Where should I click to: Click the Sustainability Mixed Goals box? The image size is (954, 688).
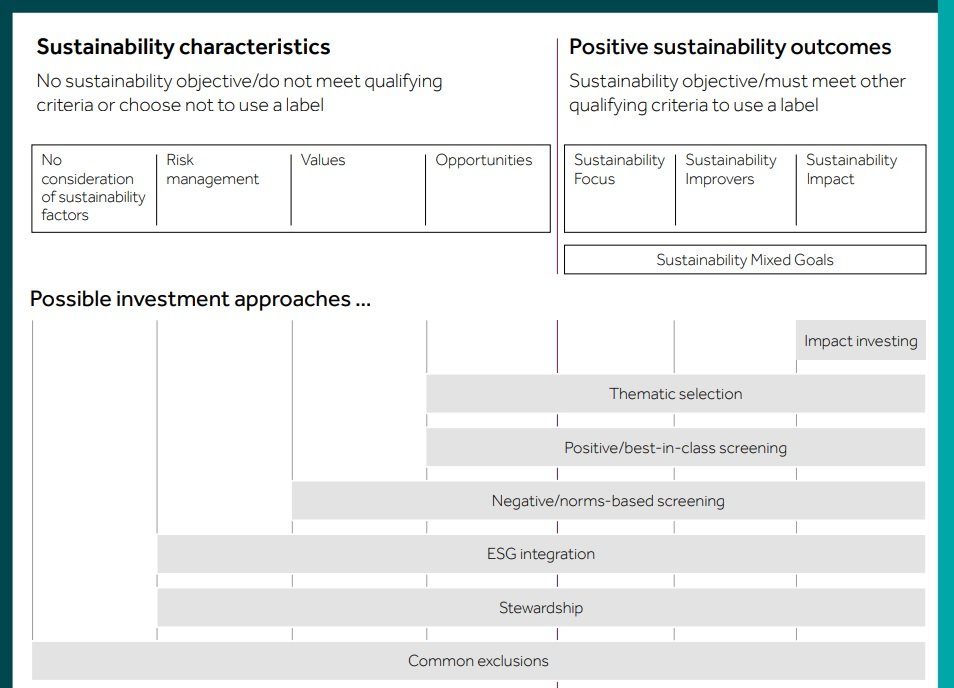(x=745, y=260)
